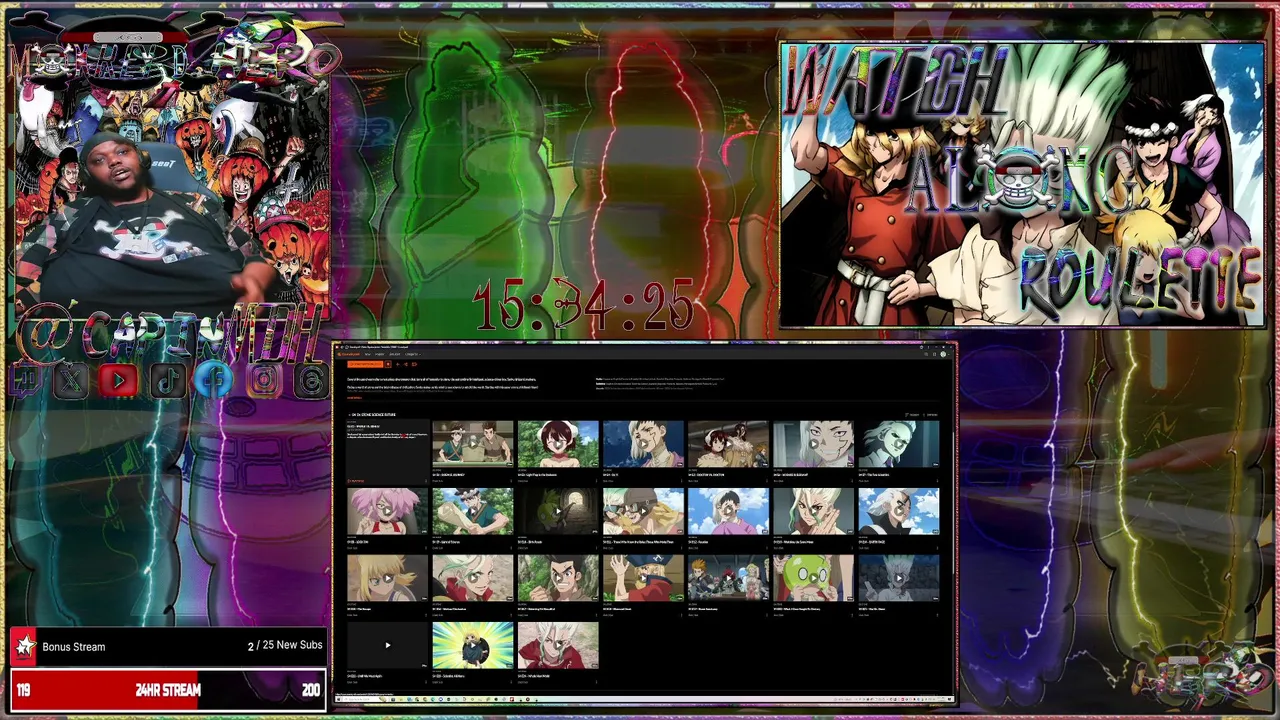The height and width of the screenshot is (720, 1280).
Task: Open episode thumbnail of pink-haired girl
Action: click(387, 511)
